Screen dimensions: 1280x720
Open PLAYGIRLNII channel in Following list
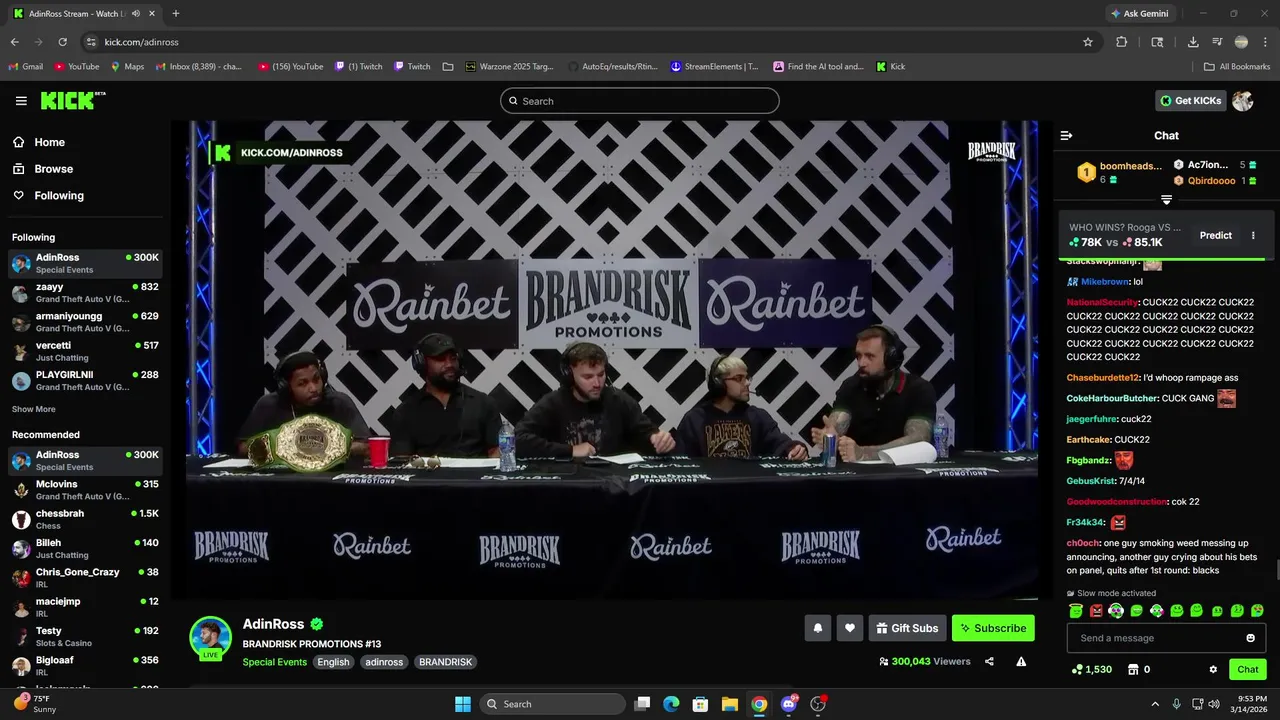point(85,381)
